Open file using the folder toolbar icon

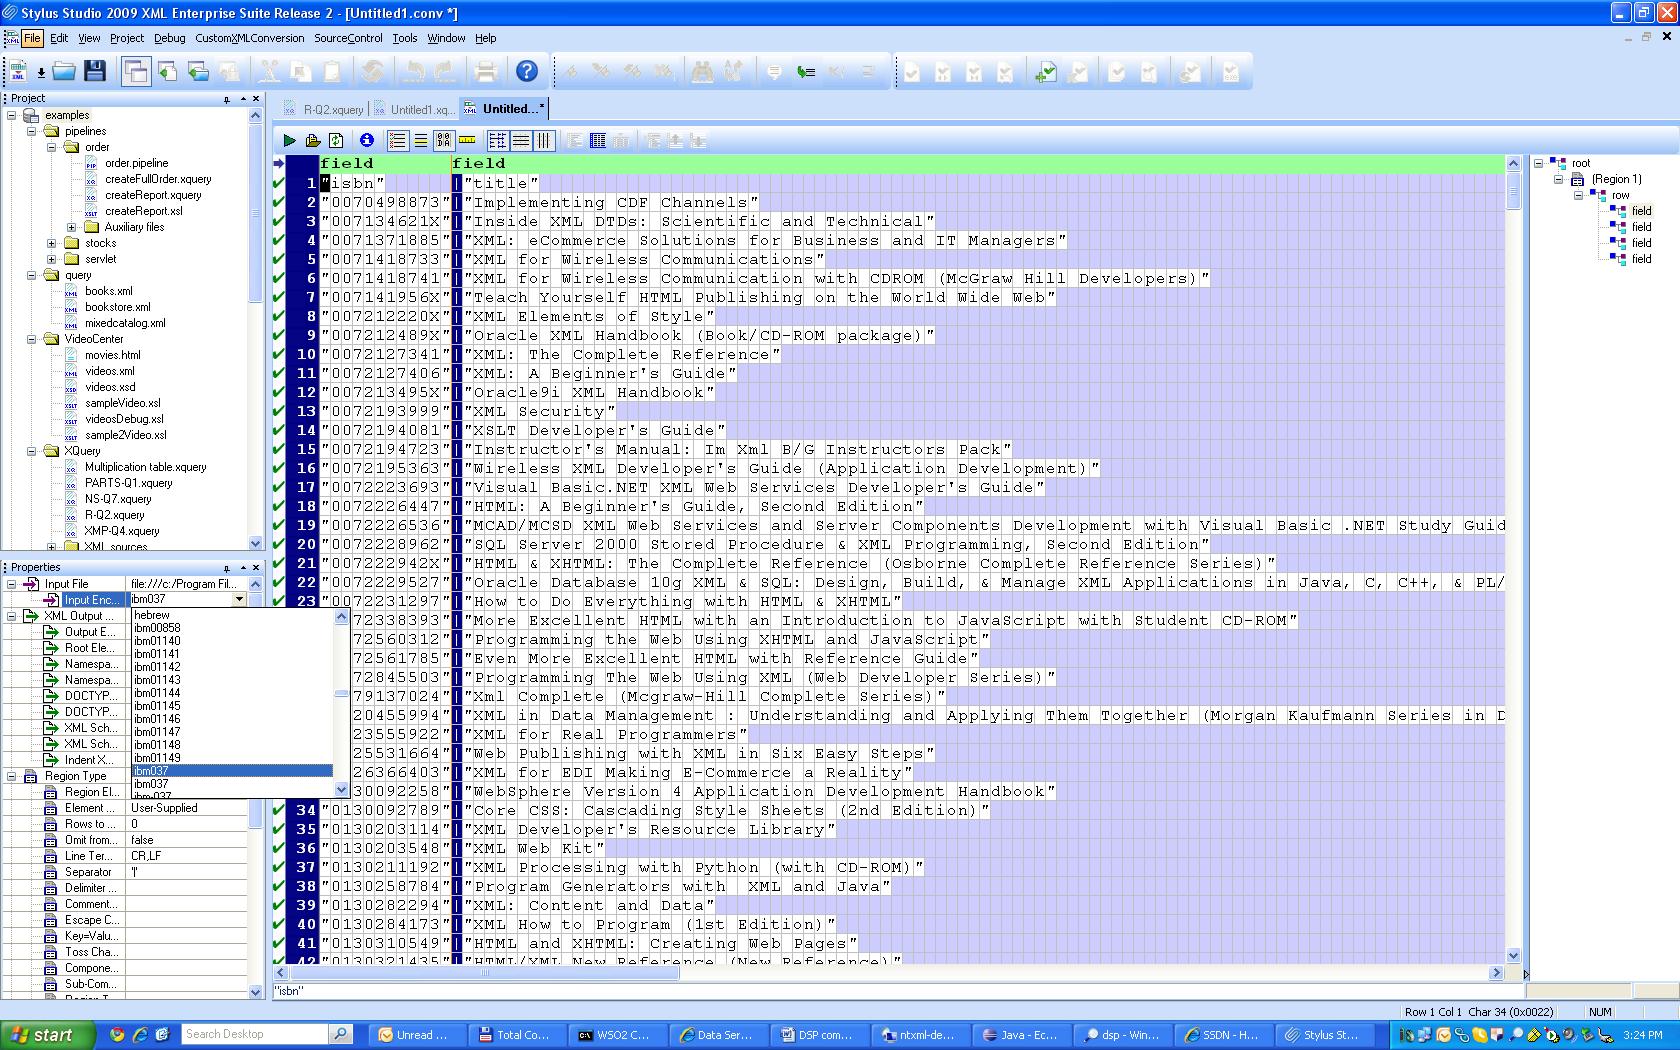coord(64,71)
